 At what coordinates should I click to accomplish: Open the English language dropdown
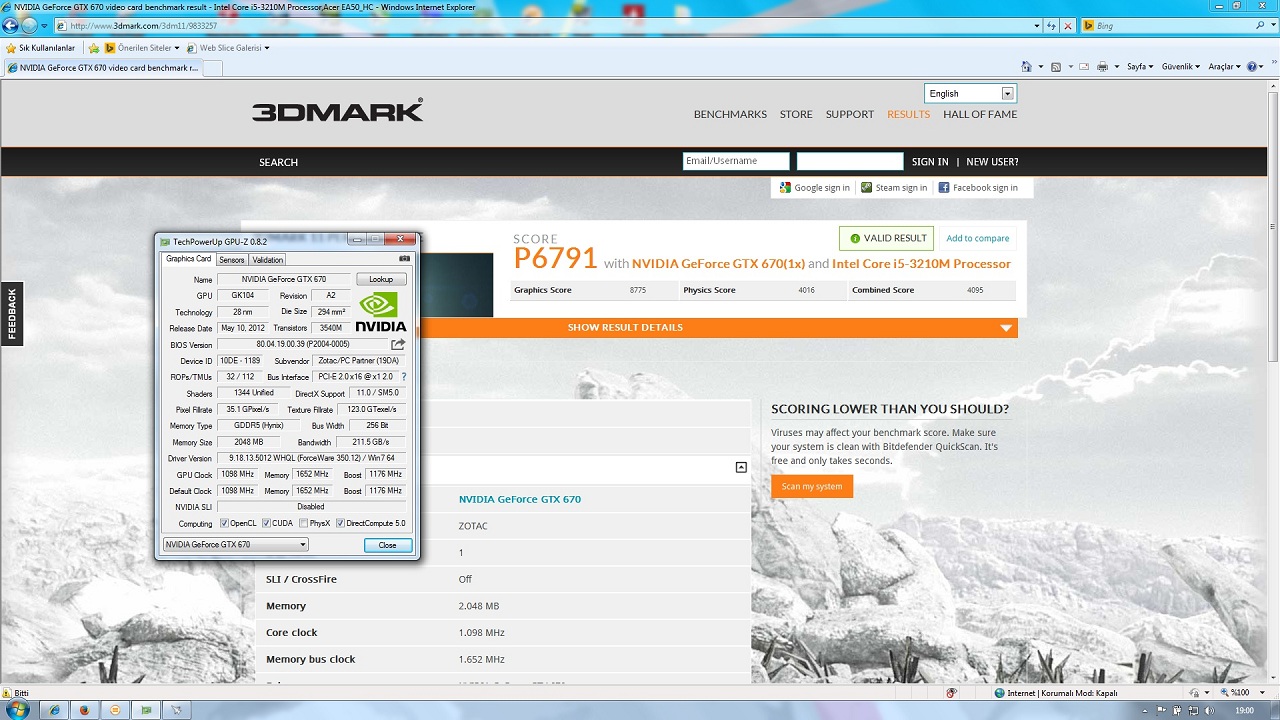969,93
